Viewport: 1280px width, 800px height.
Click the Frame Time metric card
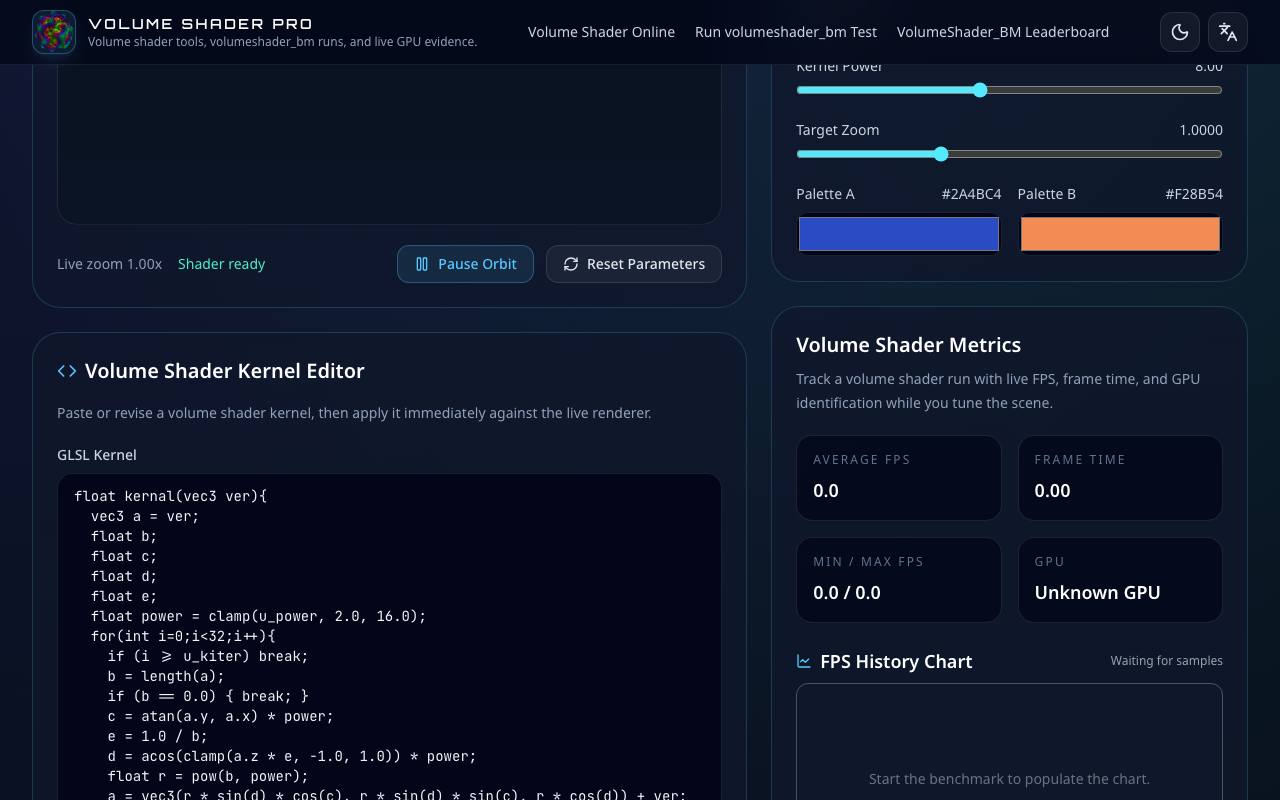pos(1120,478)
